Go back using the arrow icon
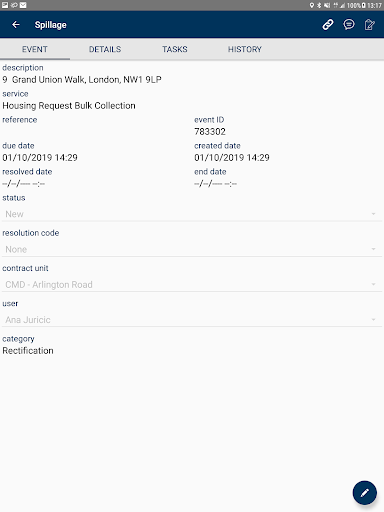Screen dimensions: 384x512 pyautogui.click(x=16, y=25)
